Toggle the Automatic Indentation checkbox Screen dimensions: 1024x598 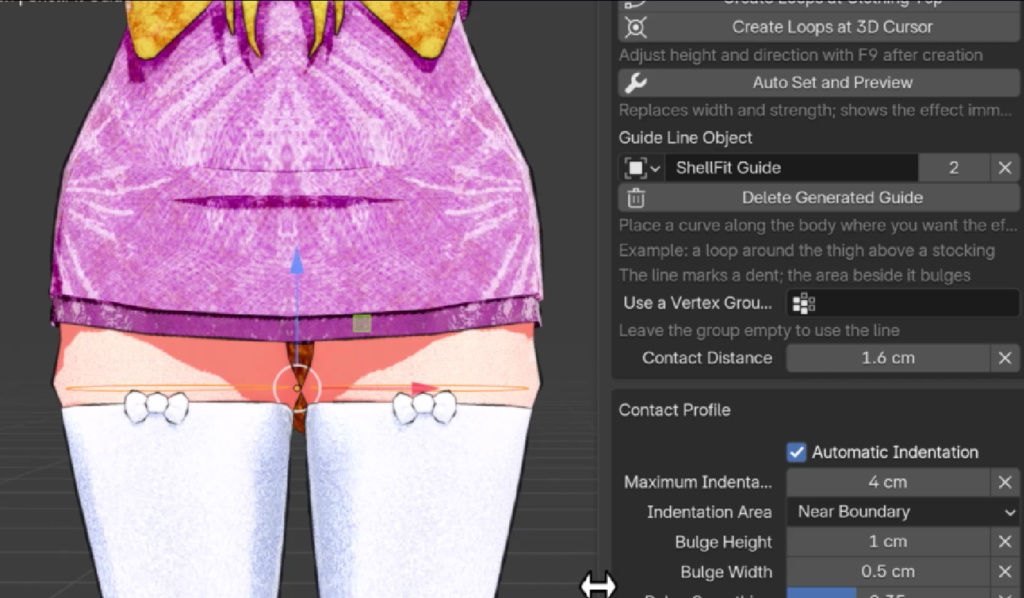pos(796,452)
